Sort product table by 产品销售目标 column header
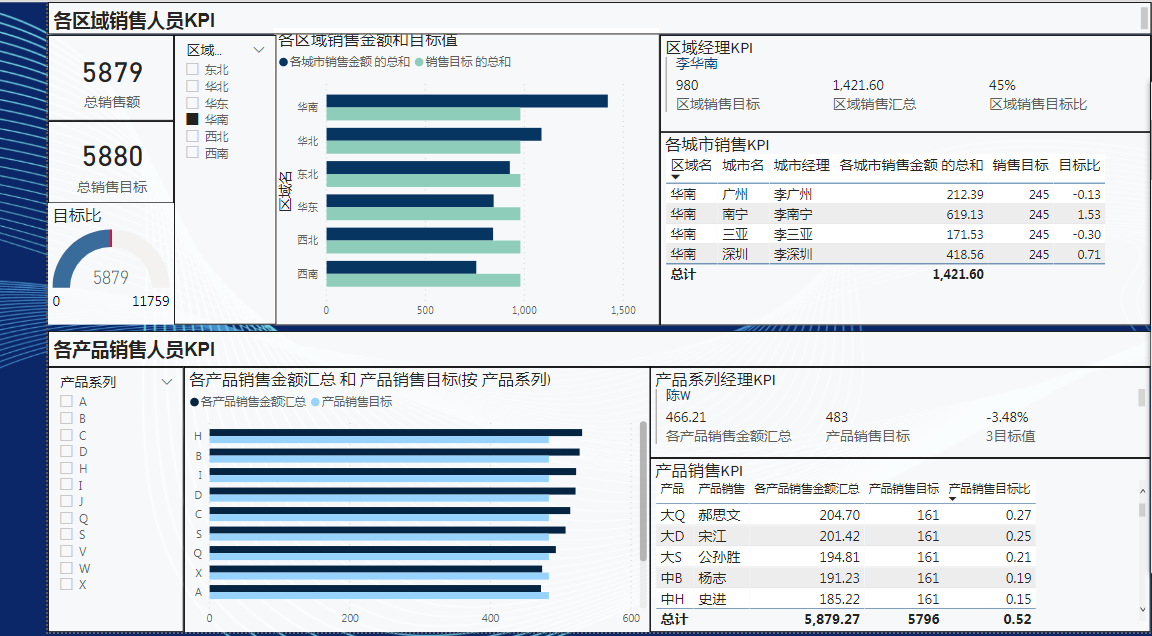 (904, 488)
